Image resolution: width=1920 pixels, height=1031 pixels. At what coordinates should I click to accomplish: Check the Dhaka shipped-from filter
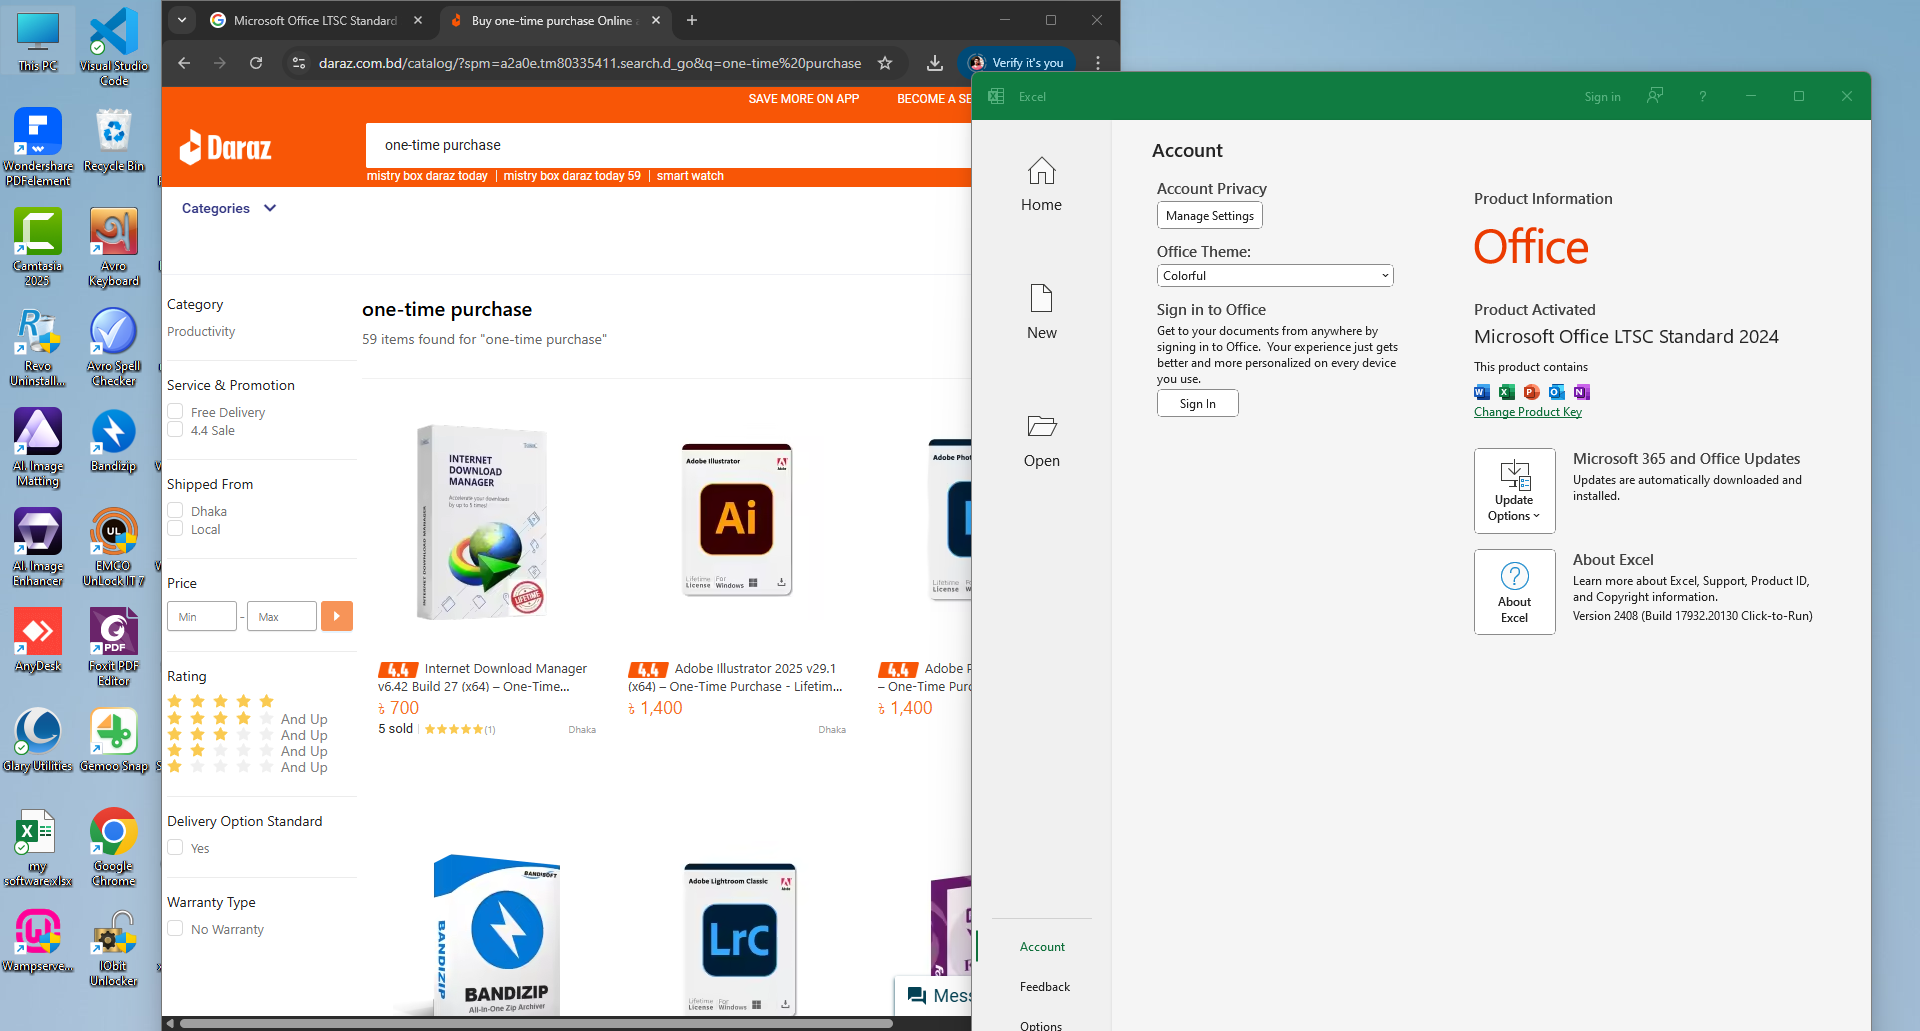[x=175, y=511]
